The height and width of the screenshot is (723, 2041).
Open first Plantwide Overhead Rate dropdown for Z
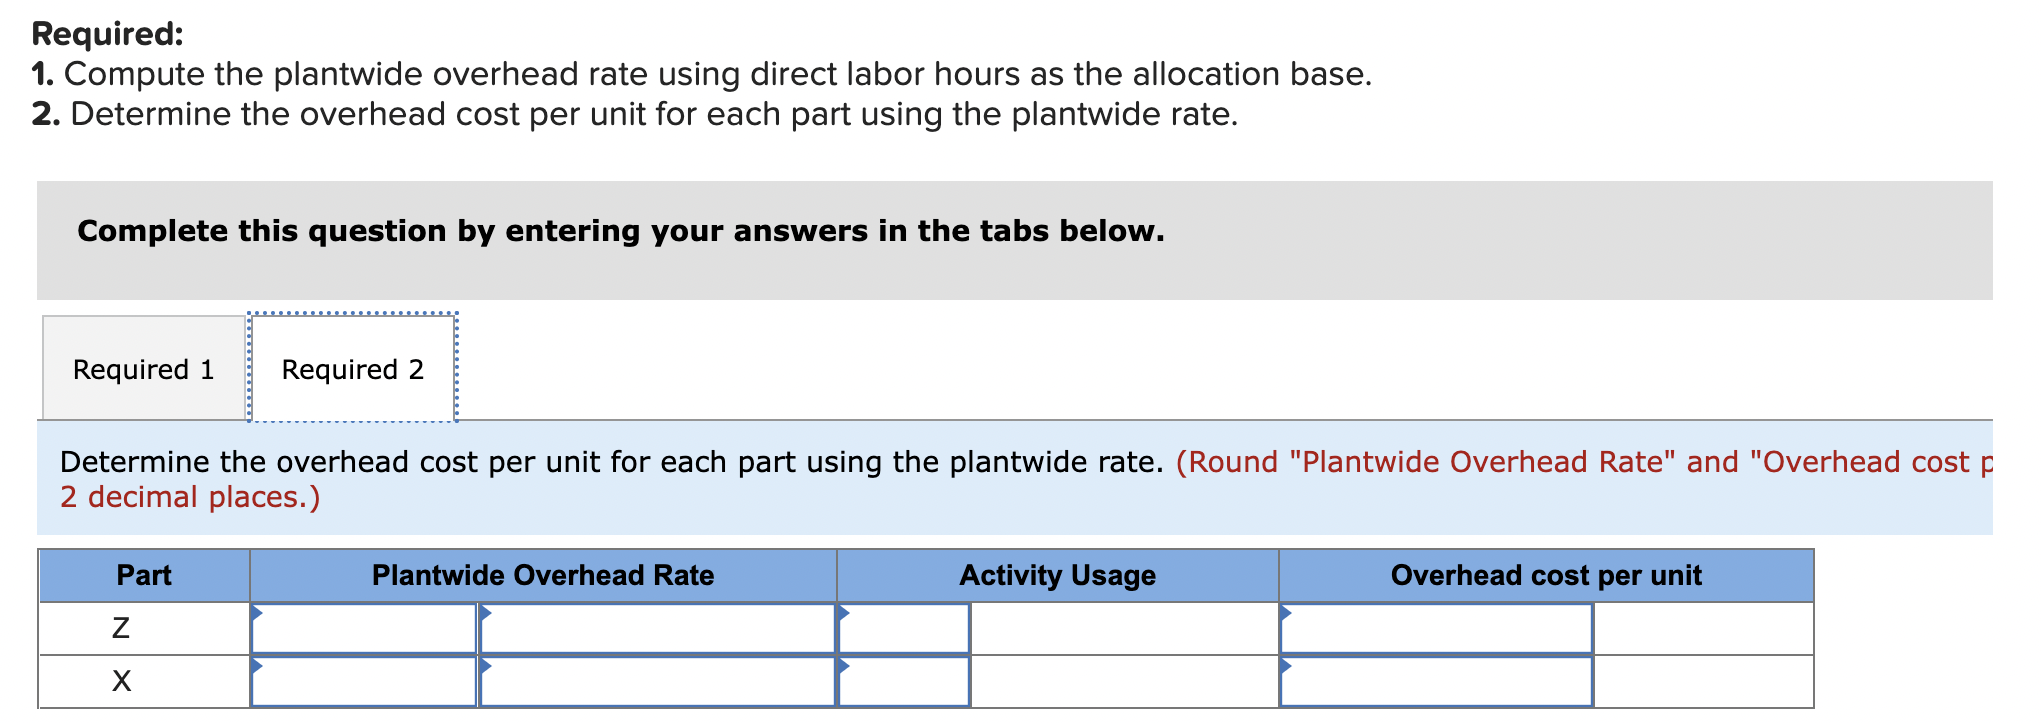364,628
